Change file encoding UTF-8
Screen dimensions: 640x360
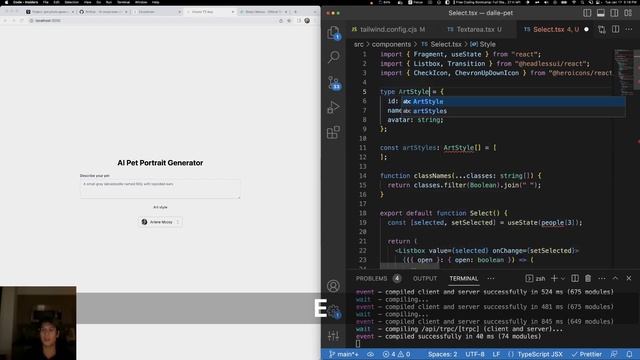point(475,354)
